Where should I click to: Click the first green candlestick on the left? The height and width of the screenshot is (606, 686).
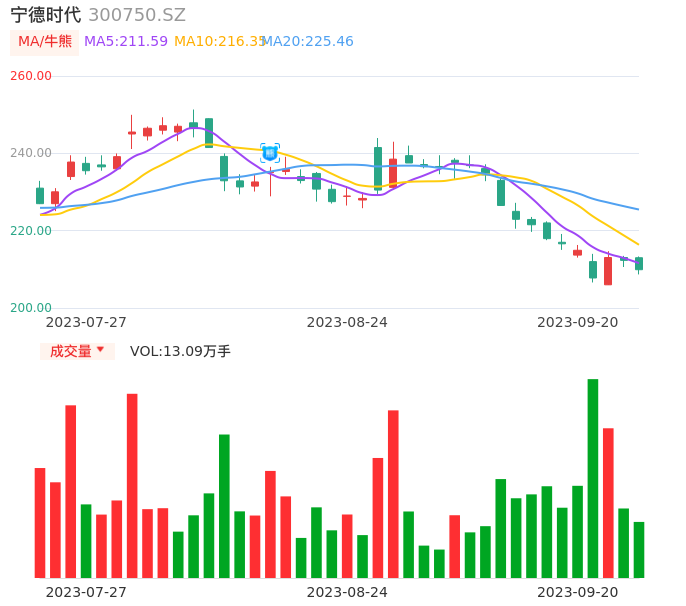40,196
